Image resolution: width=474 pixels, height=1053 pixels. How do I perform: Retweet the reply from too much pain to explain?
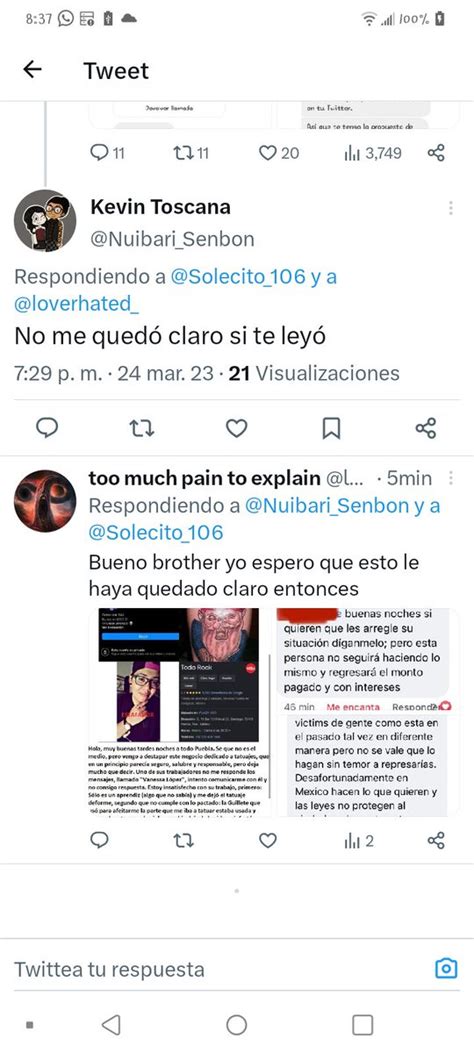pyautogui.click(x=183, y=840)
